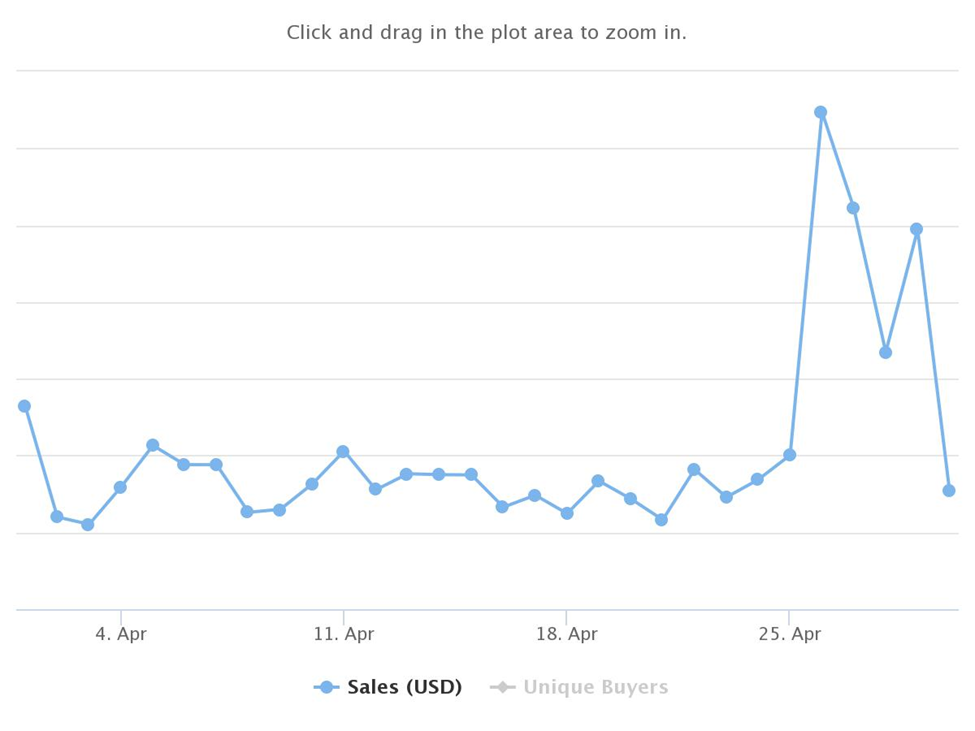Select the highest peak data point after 25 Apr
The width and height of the screenshot is (975, 731).
[x=821, y=113]
